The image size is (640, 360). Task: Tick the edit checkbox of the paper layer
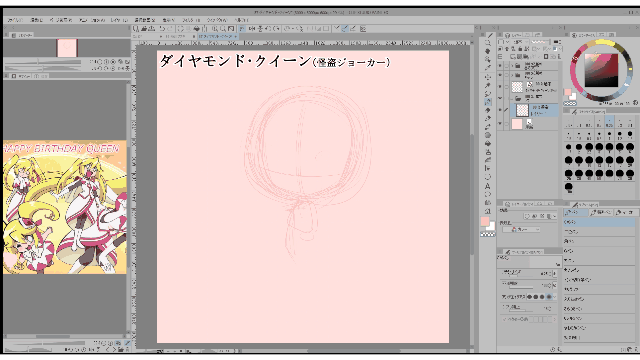[x=507, y=124]
